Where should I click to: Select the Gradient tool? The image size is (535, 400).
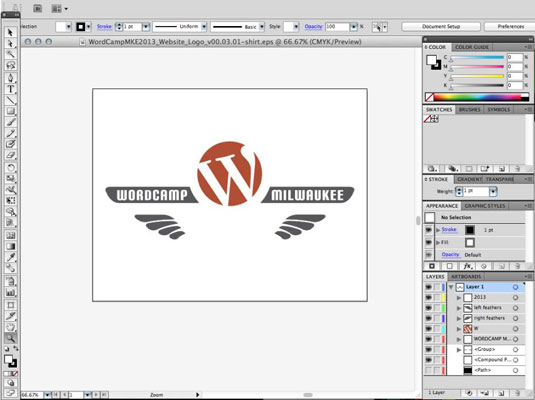10,246
